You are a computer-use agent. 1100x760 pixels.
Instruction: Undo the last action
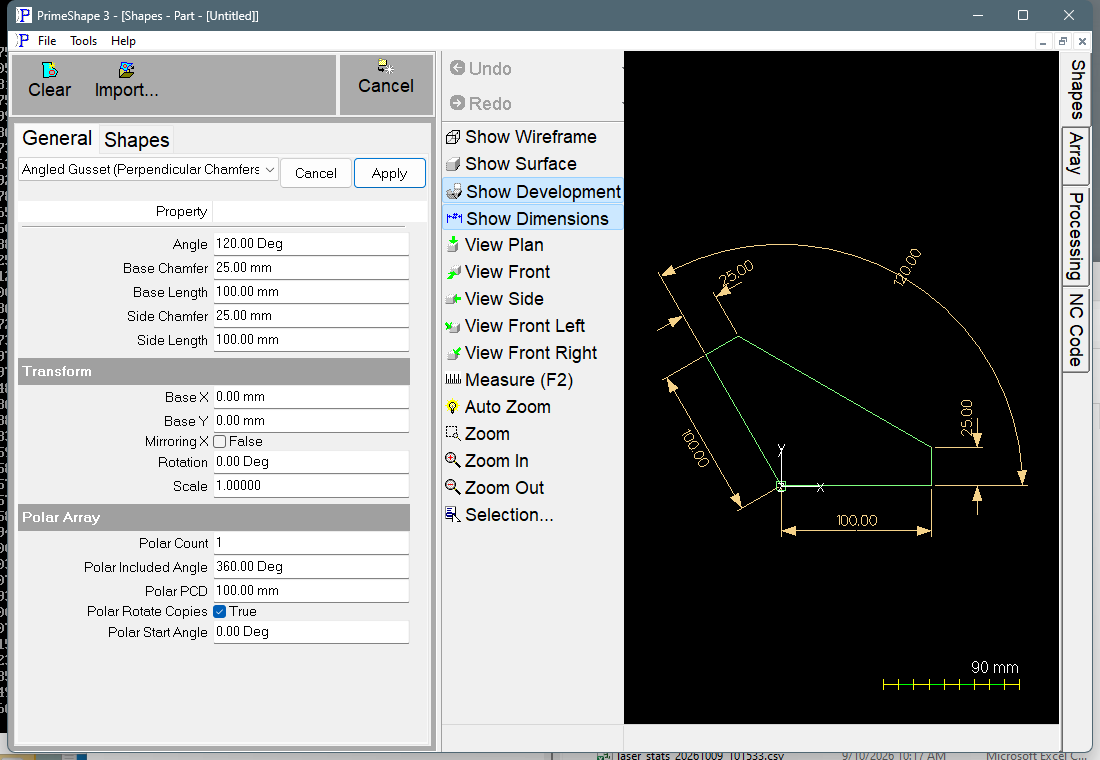[481, 68]
